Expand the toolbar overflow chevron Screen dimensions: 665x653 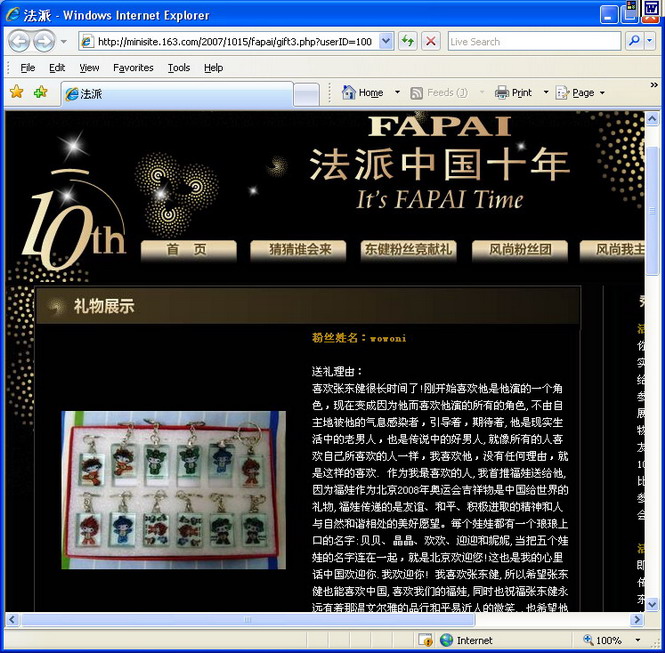(654, 85)
